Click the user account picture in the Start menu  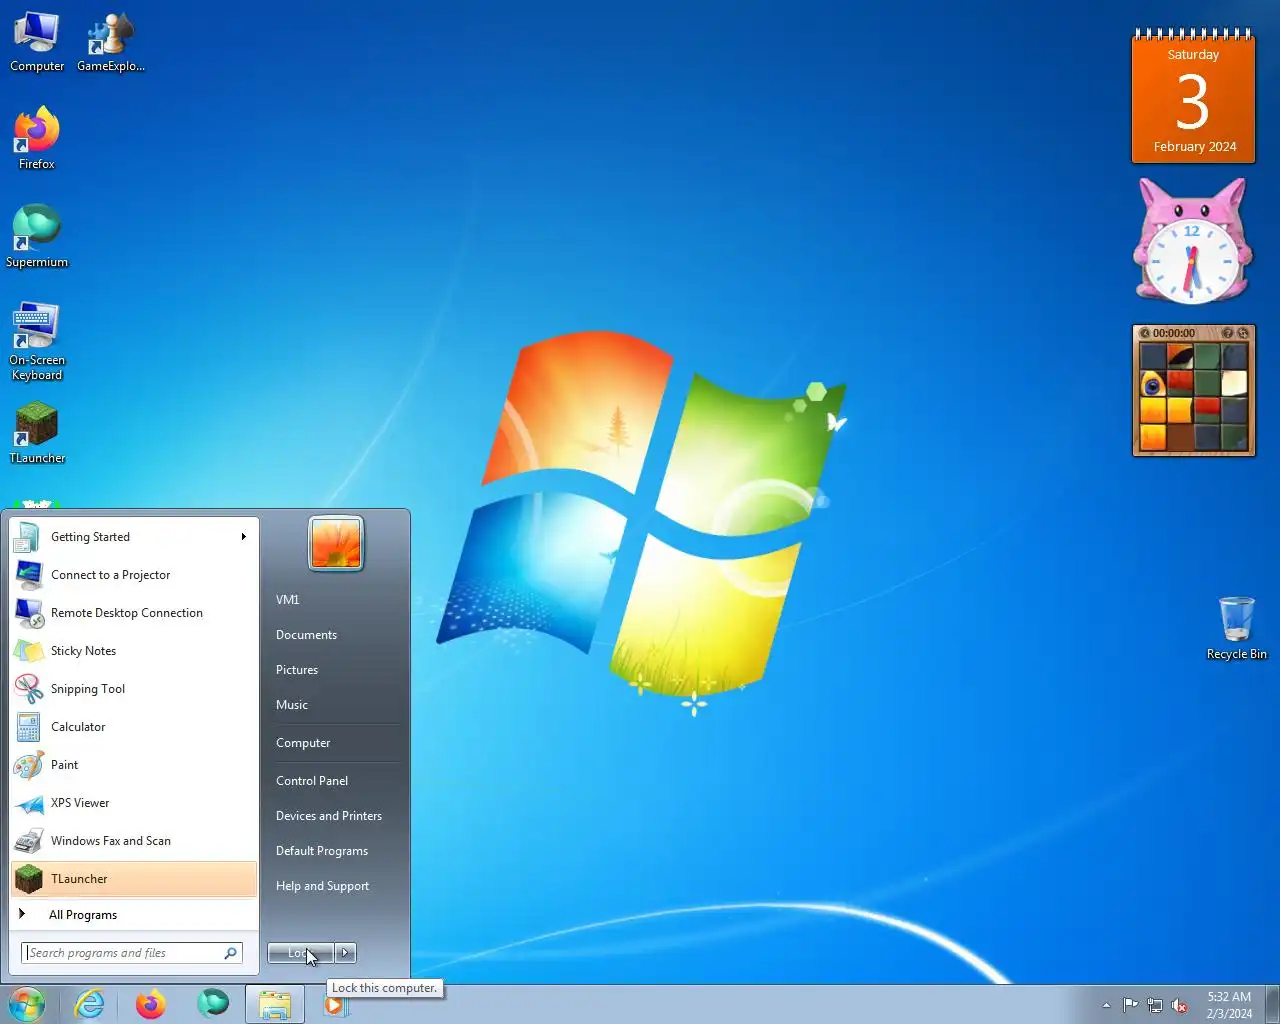pyautogui.click(x=336, y=543)
